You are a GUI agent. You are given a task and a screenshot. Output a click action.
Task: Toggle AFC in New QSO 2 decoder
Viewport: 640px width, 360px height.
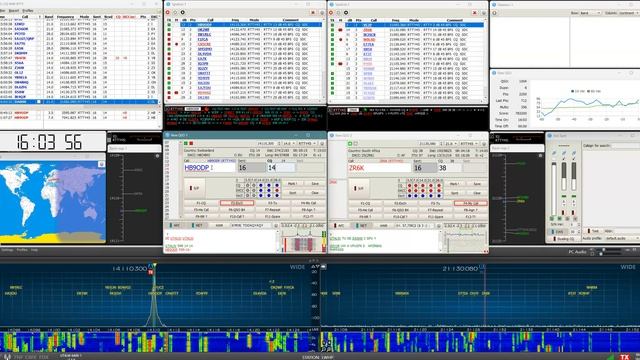click(340, 225)
